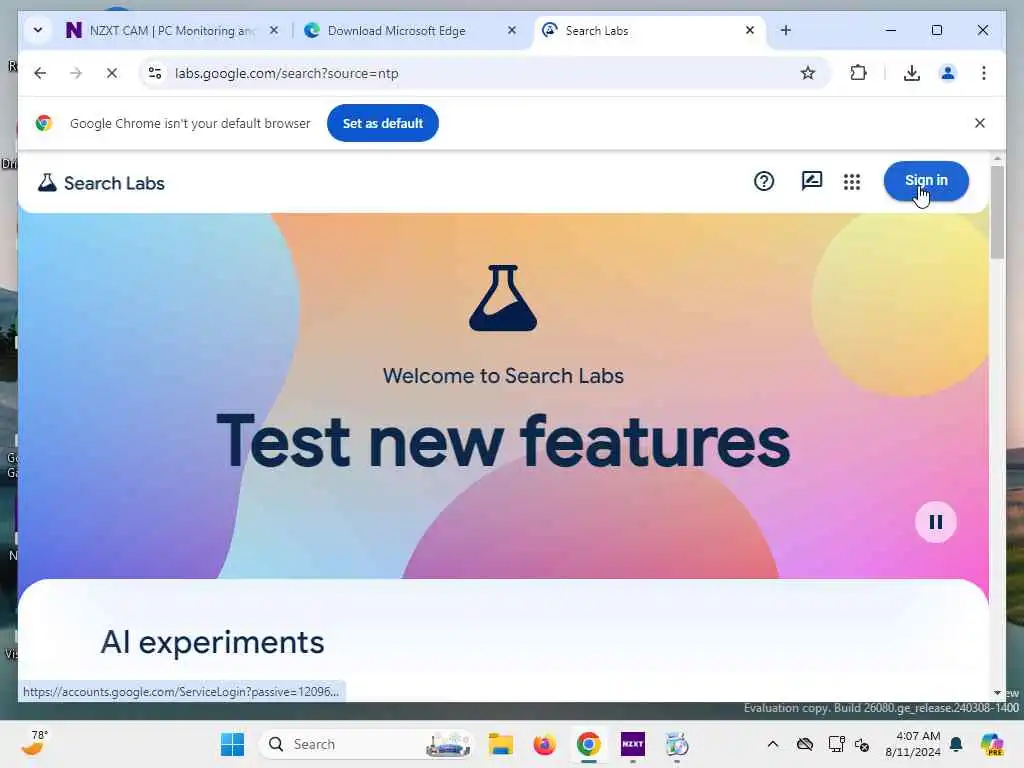1024x768 pixels.
Task: Go back to previous page
Action: click(x=40, y=73)
